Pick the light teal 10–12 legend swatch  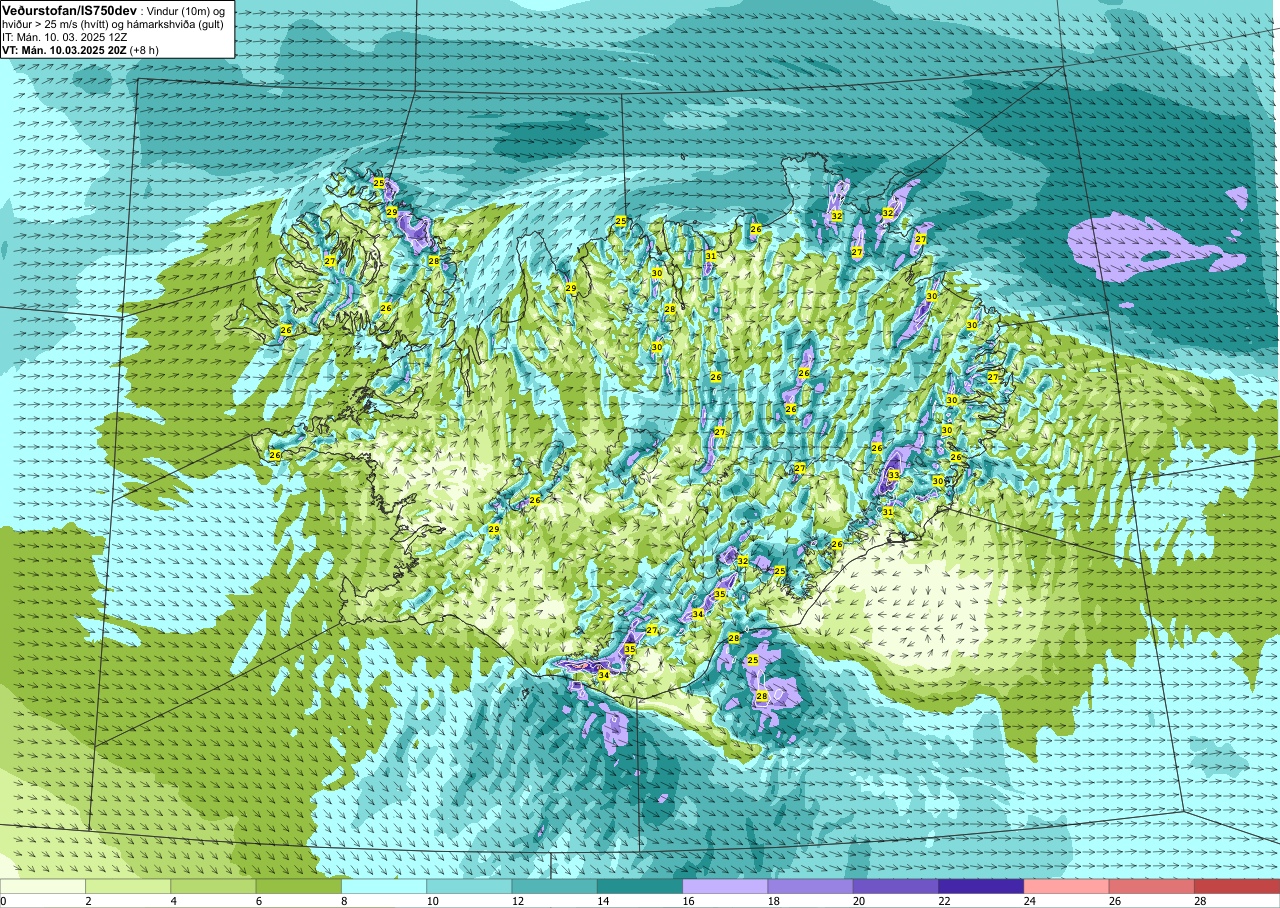[469, 886]
